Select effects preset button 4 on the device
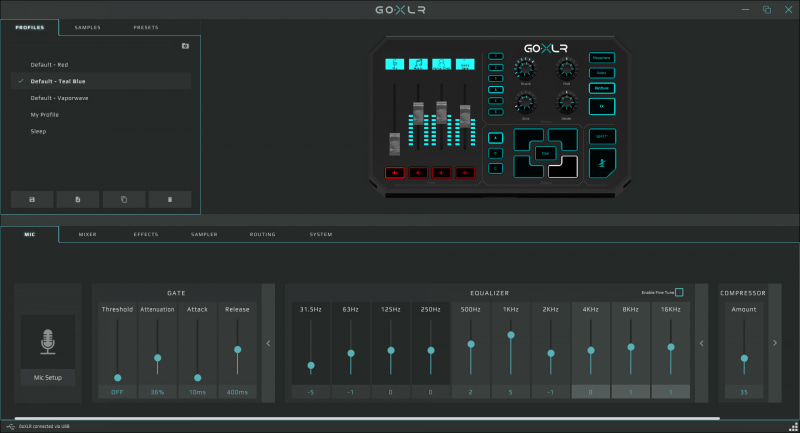The image size is (800, 433). click(495, 90)
